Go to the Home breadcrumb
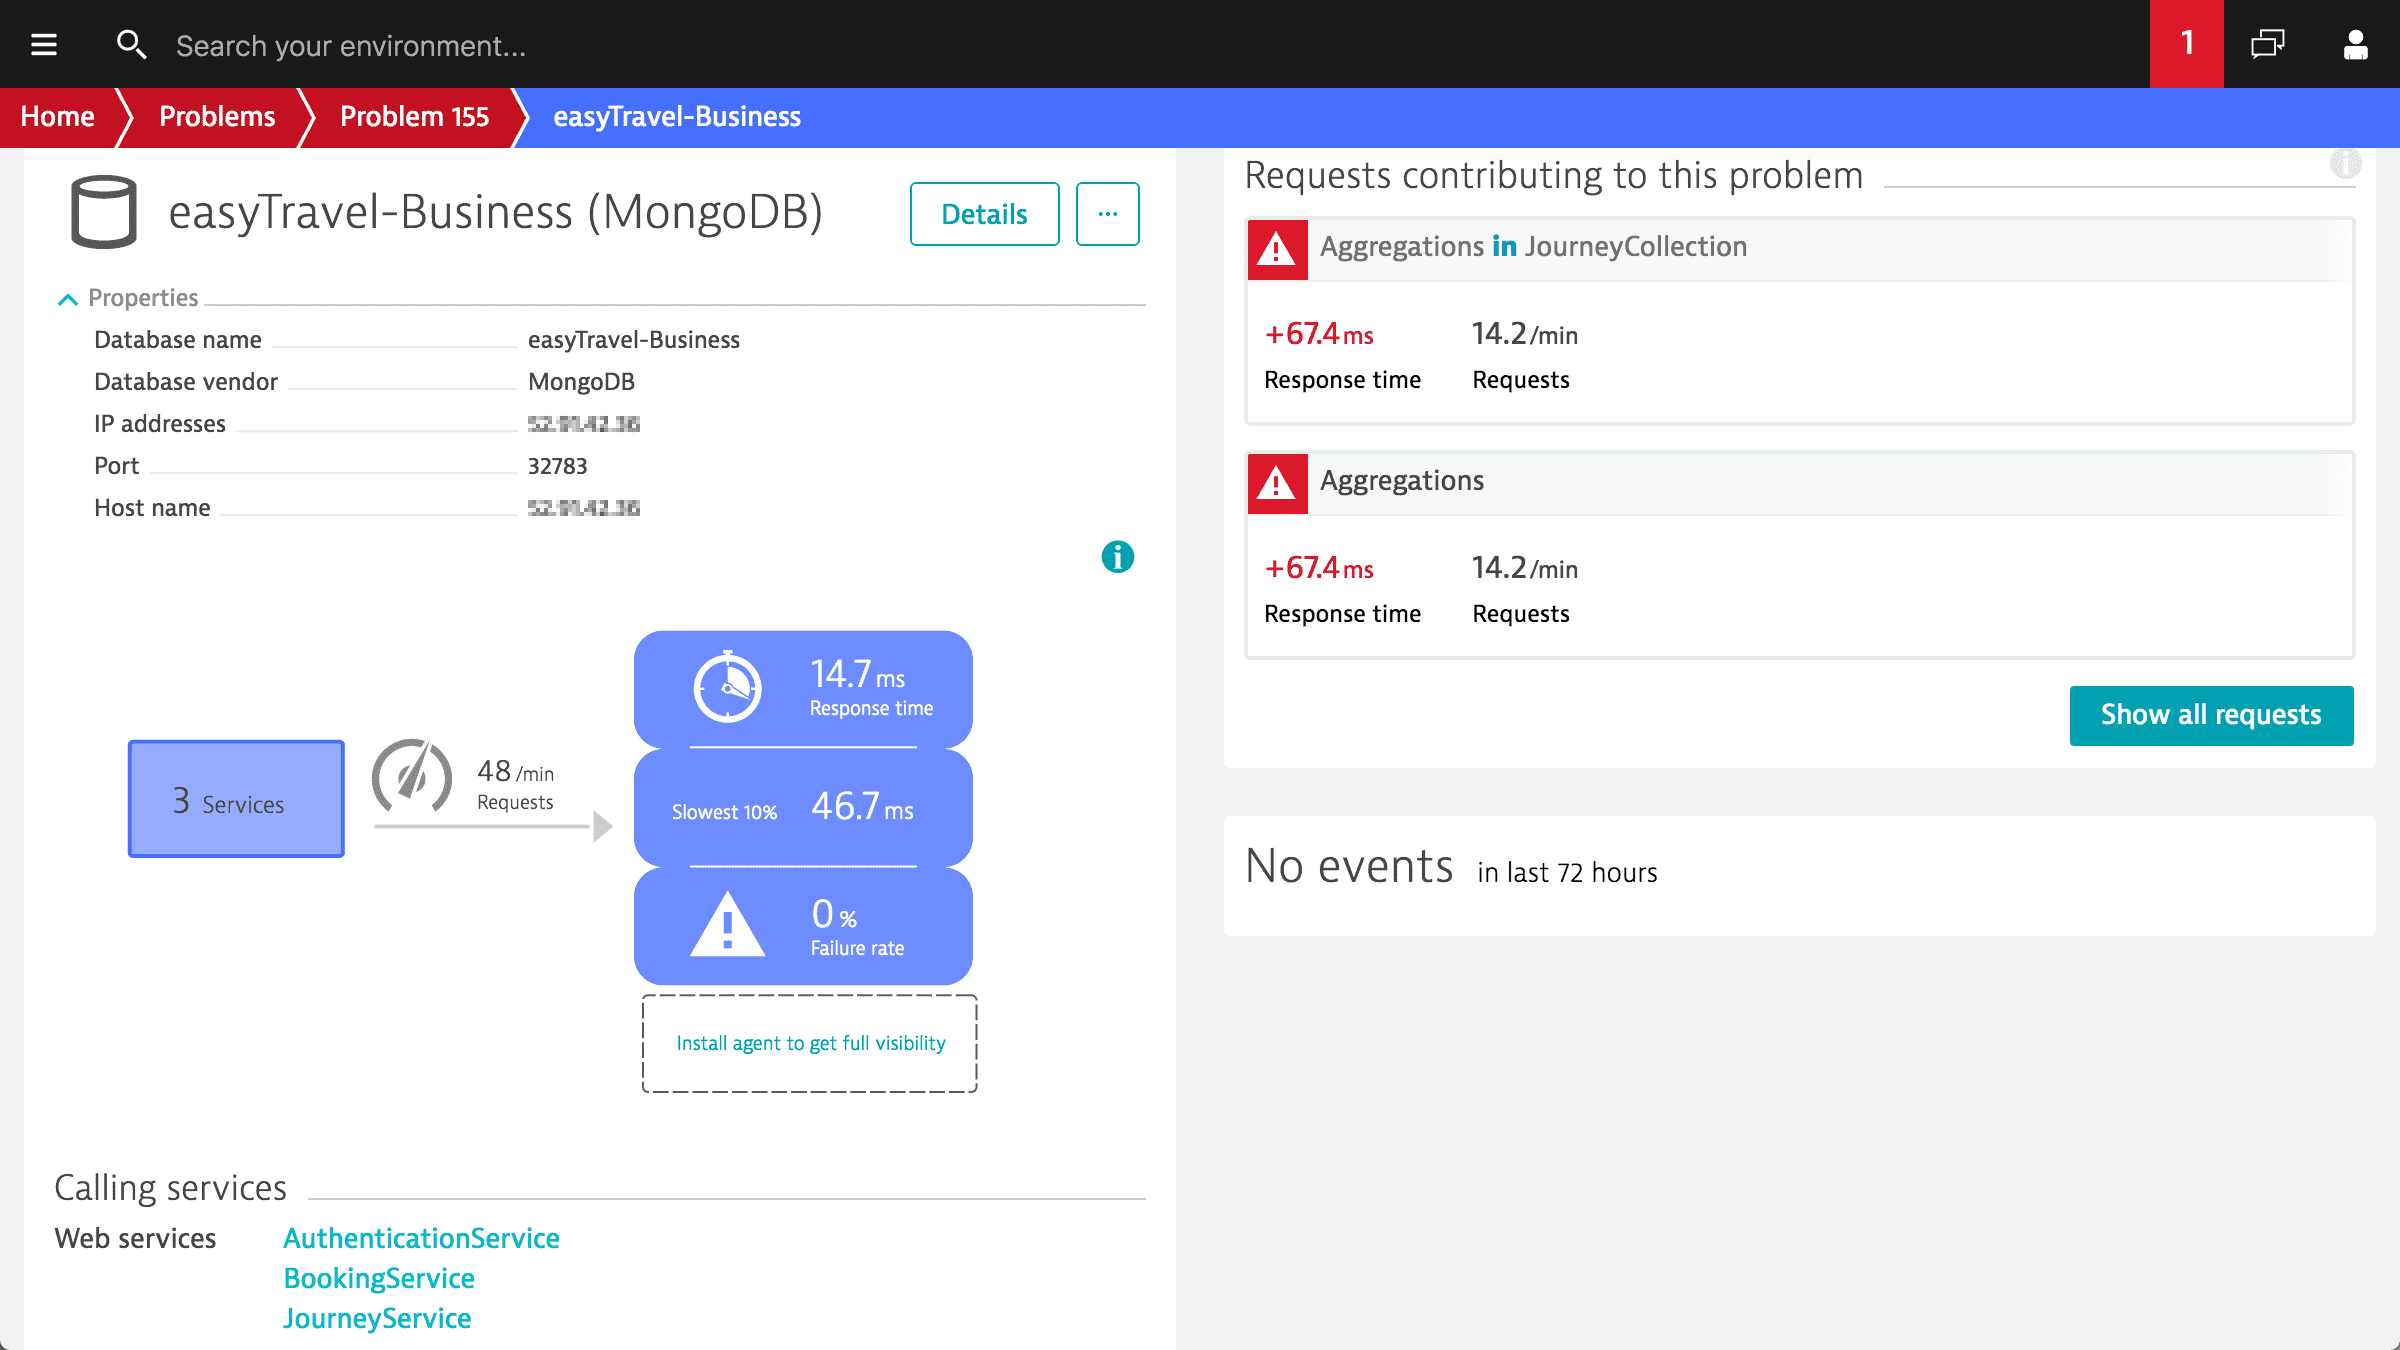Screen dimensions: 2400x1350 [x=58, y=117]
